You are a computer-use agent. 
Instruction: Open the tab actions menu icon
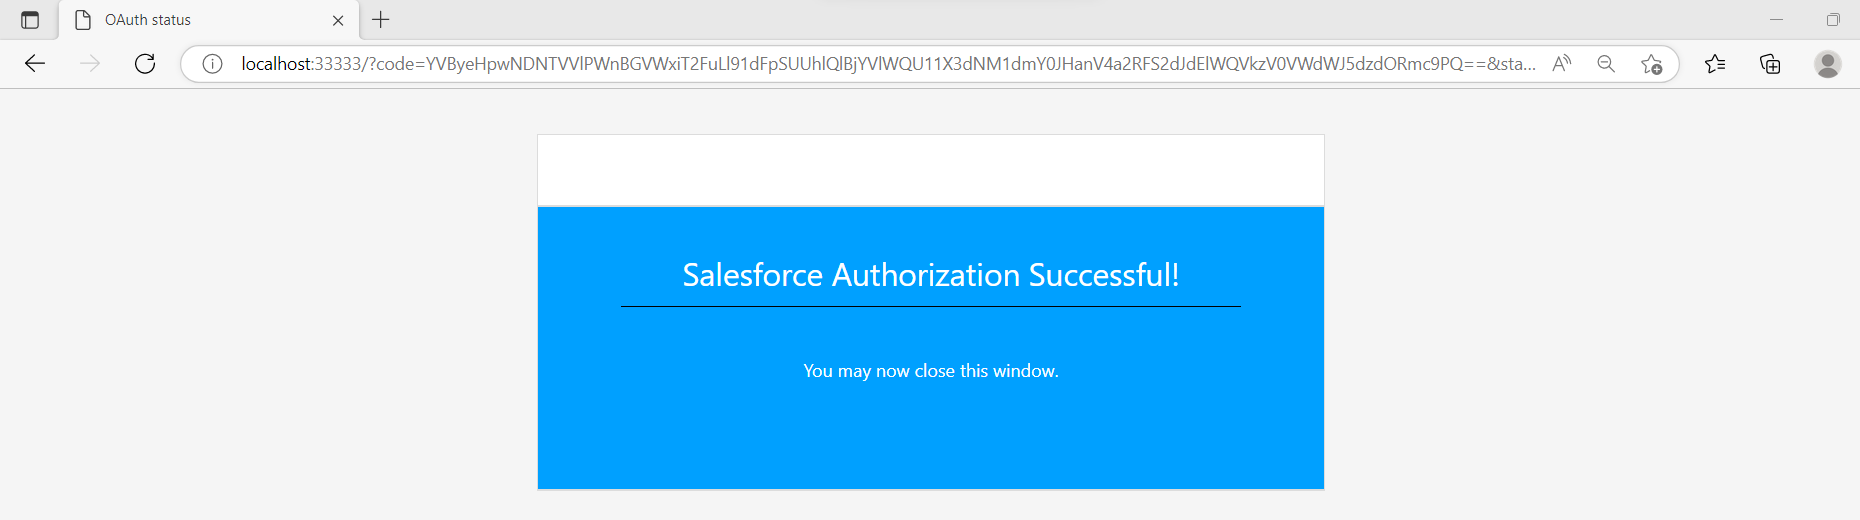click(30, 20)
